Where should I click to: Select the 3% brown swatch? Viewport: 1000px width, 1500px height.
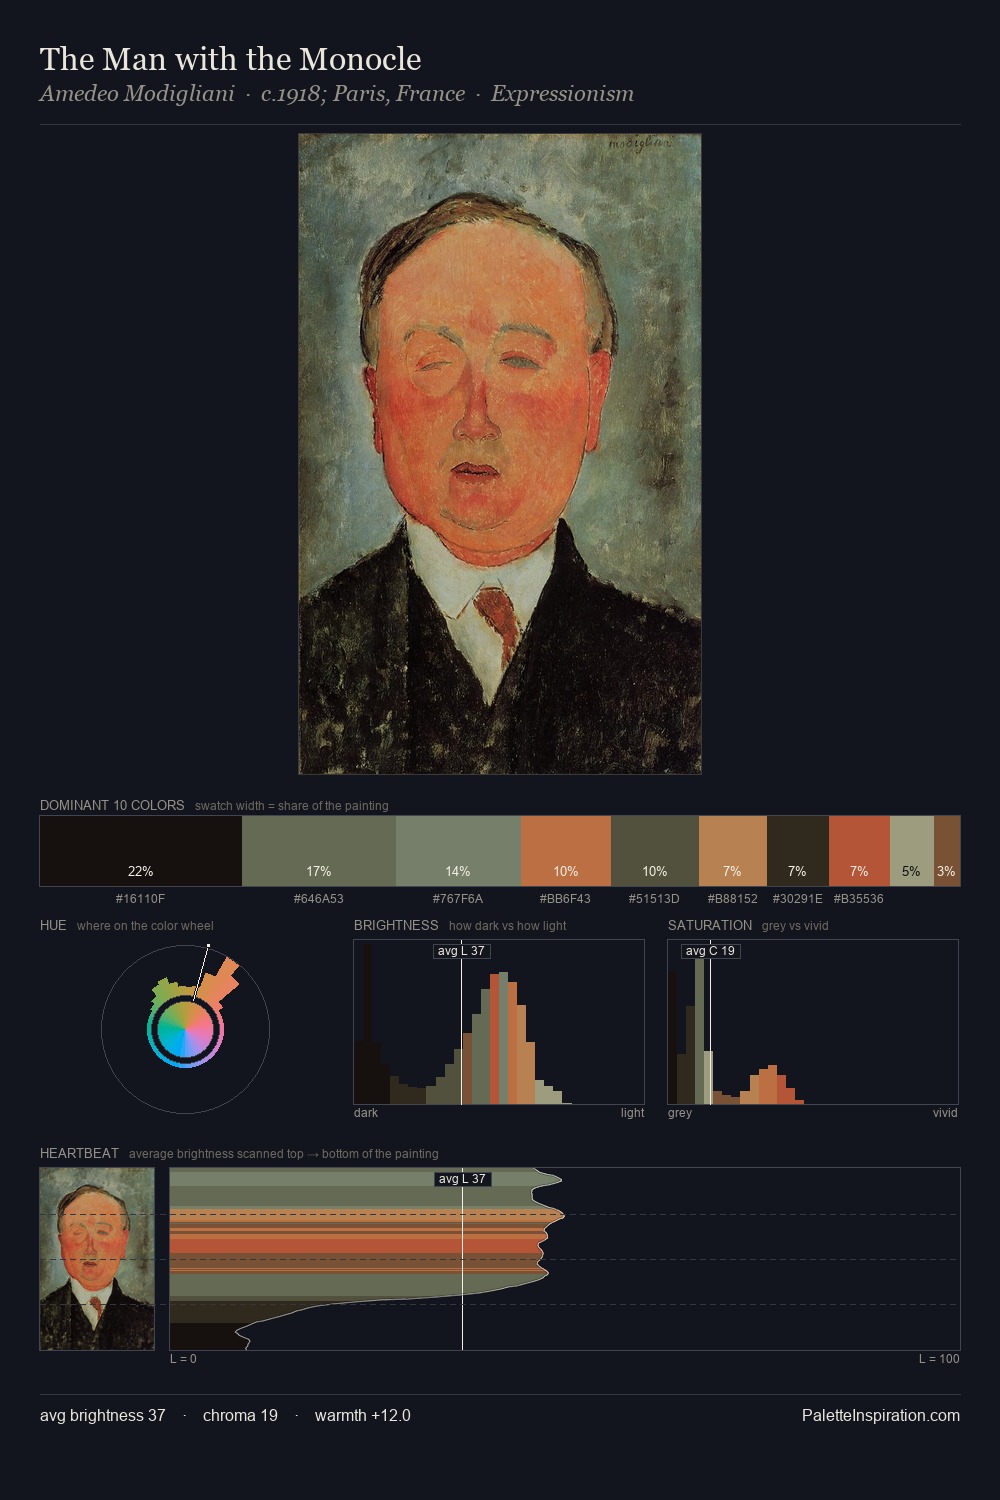[947, 851]
